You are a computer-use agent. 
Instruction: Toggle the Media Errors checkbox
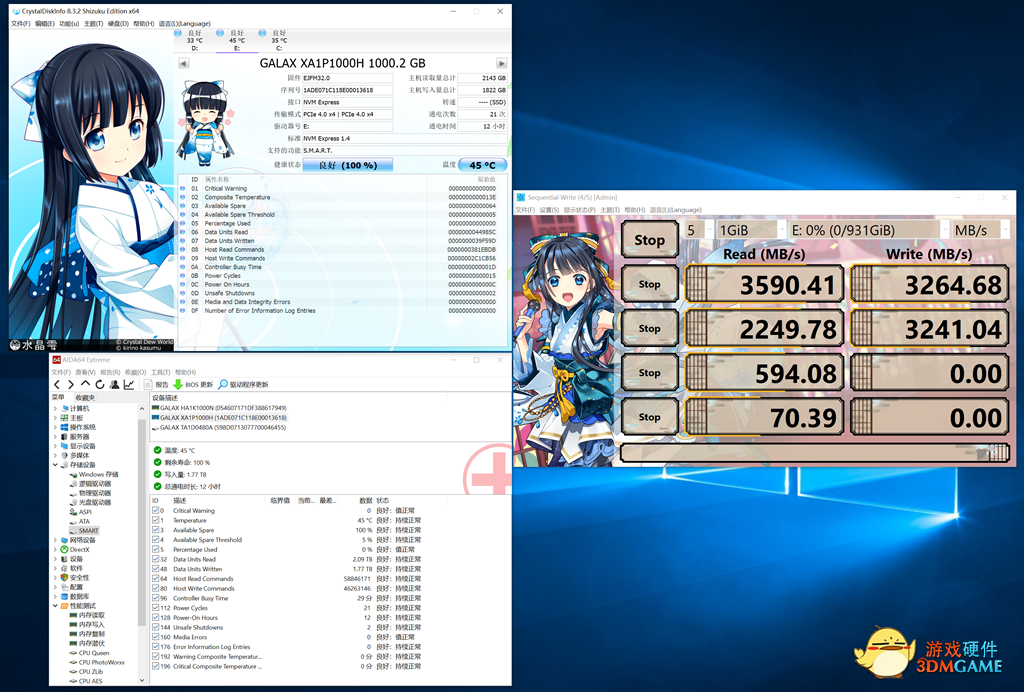coord(156,637)
